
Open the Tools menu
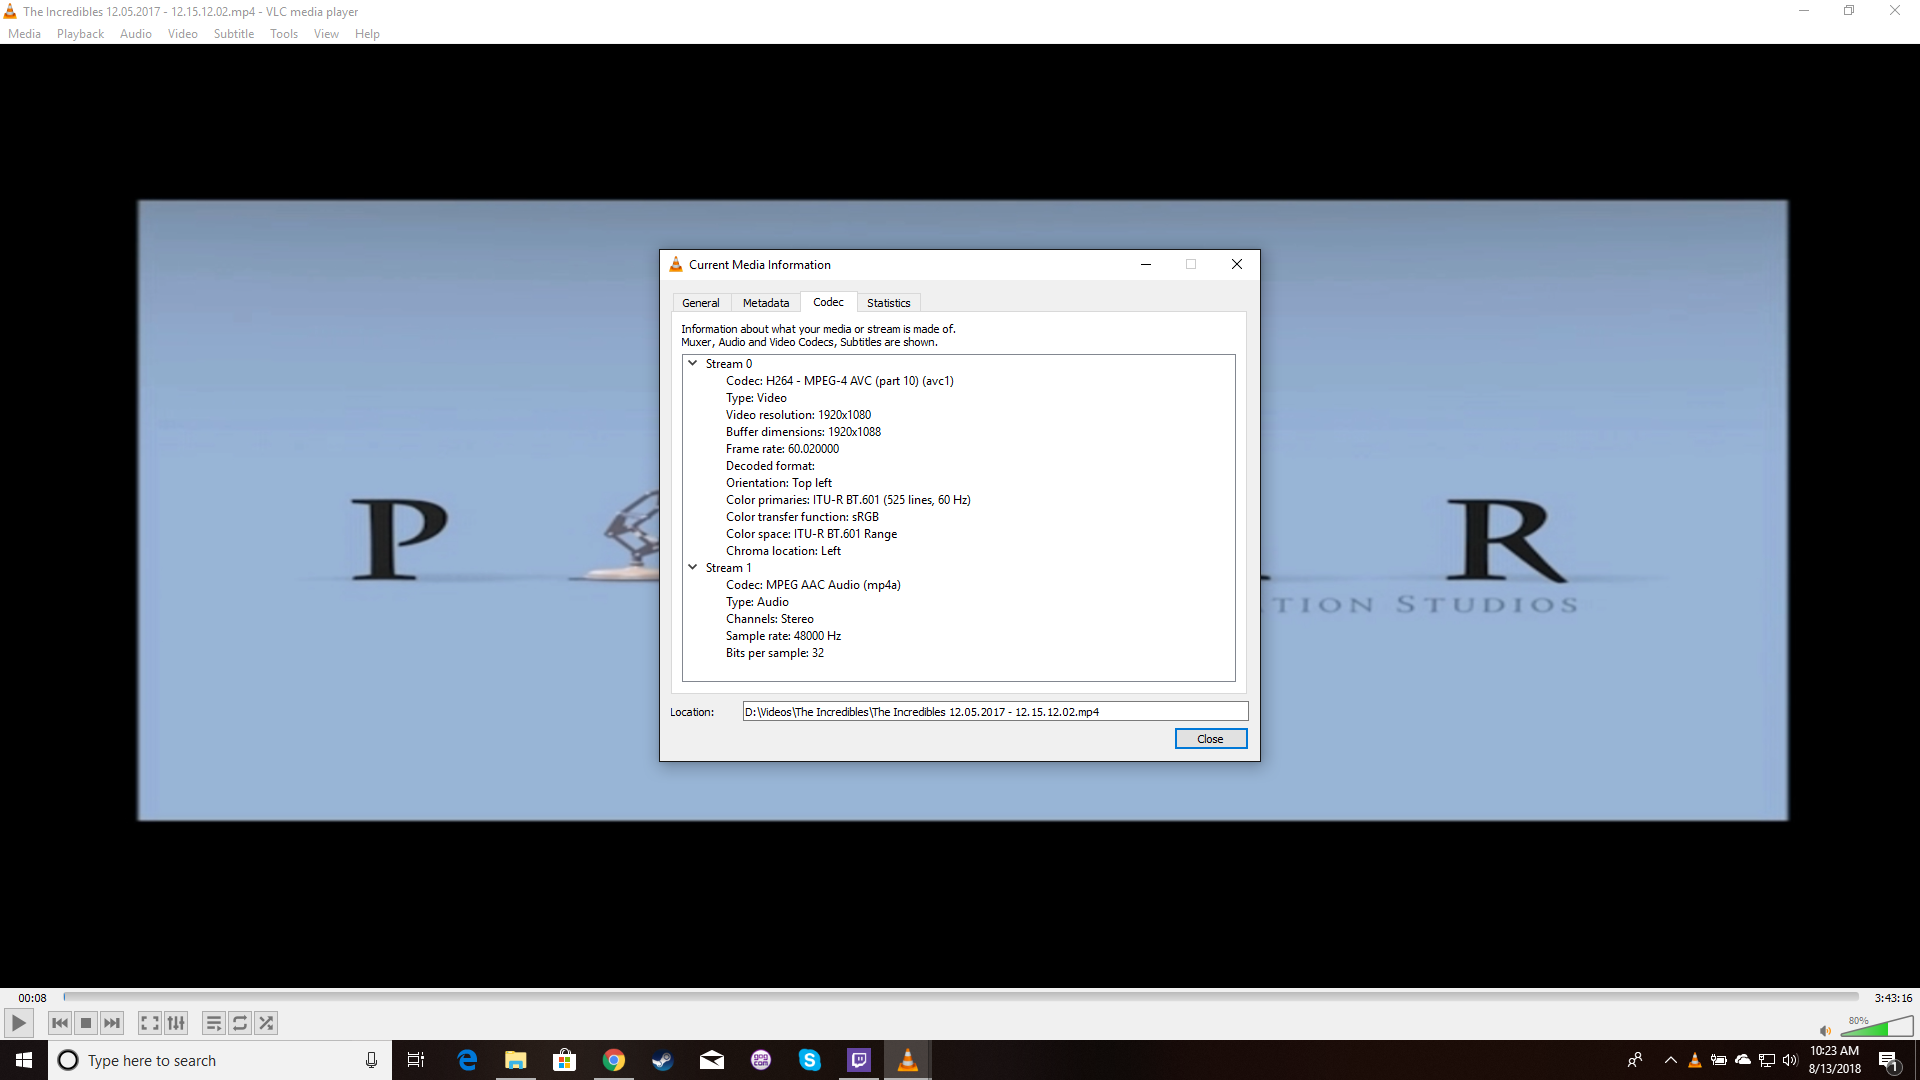283,34
